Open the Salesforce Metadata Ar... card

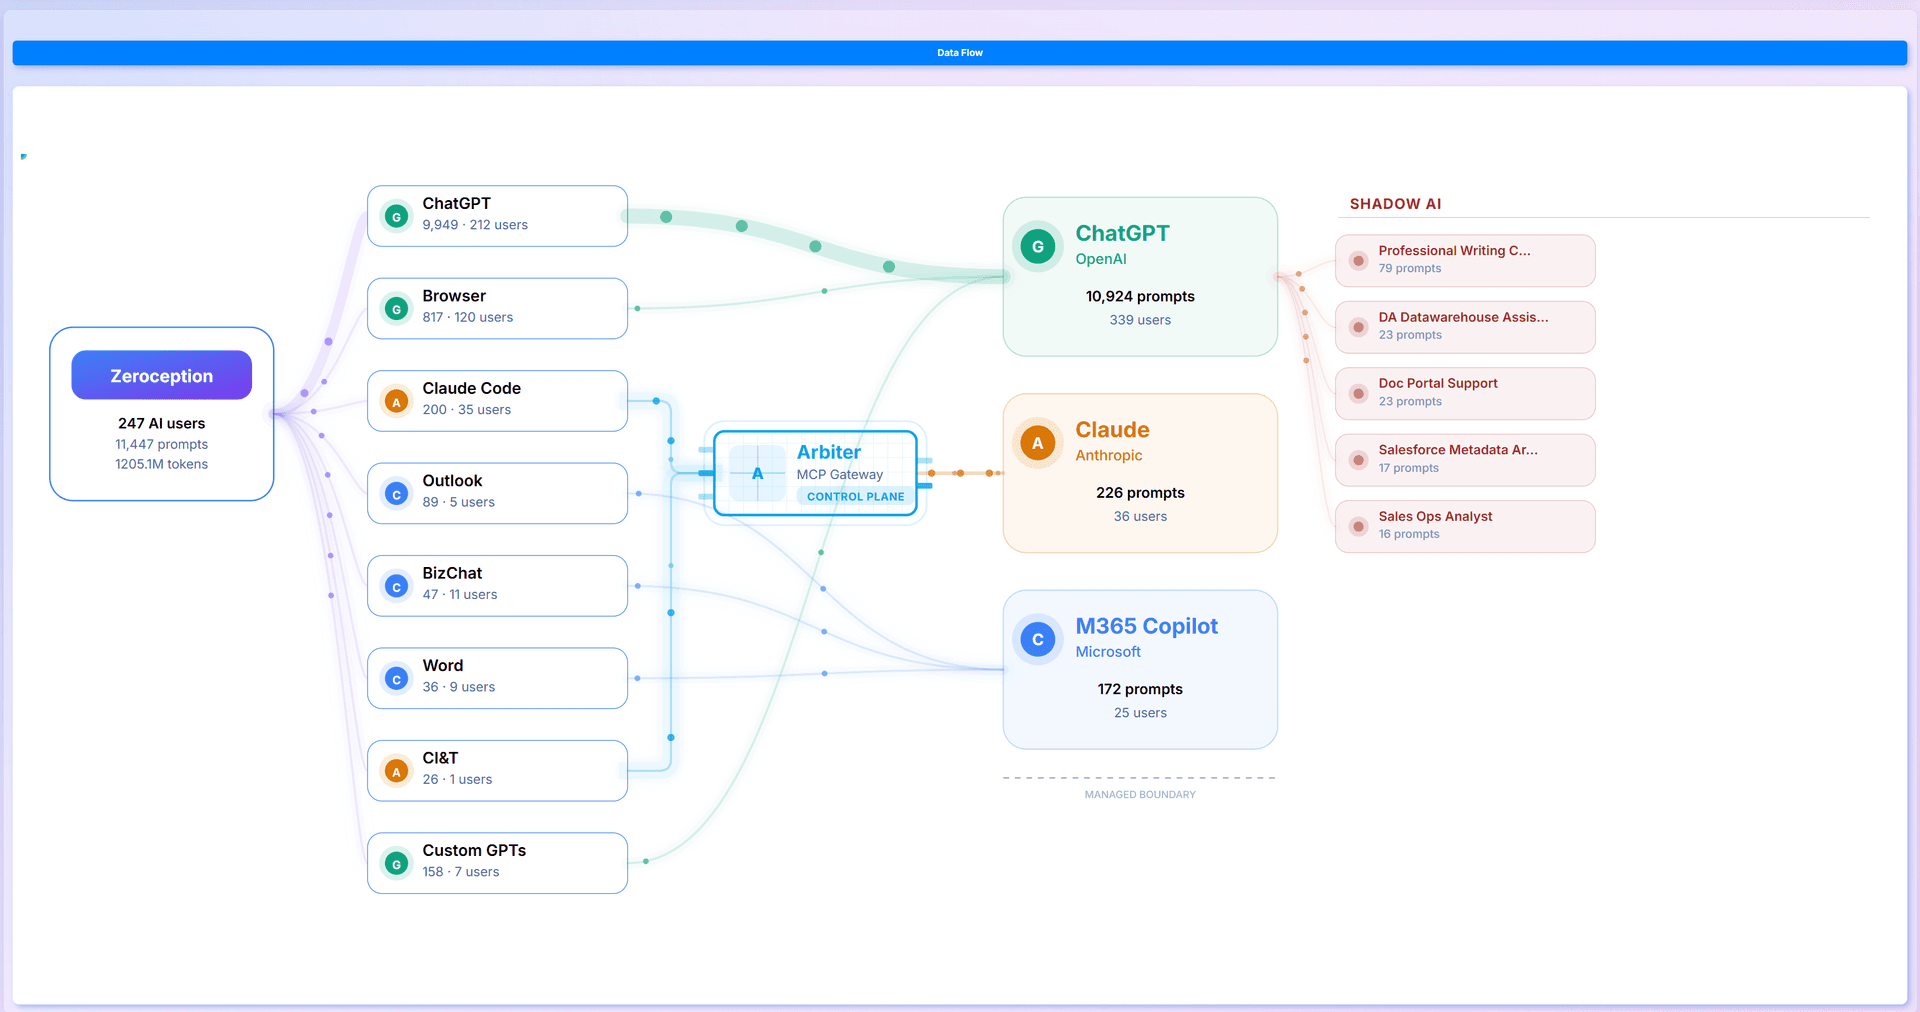pos(1465,460)
